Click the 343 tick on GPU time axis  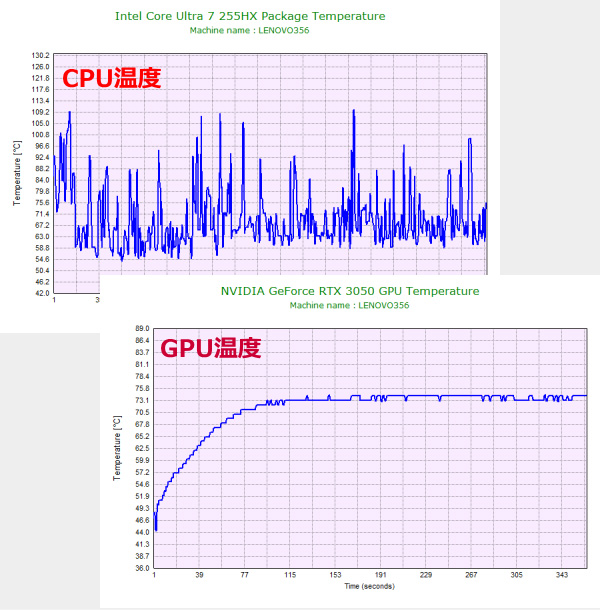(562, 576)
